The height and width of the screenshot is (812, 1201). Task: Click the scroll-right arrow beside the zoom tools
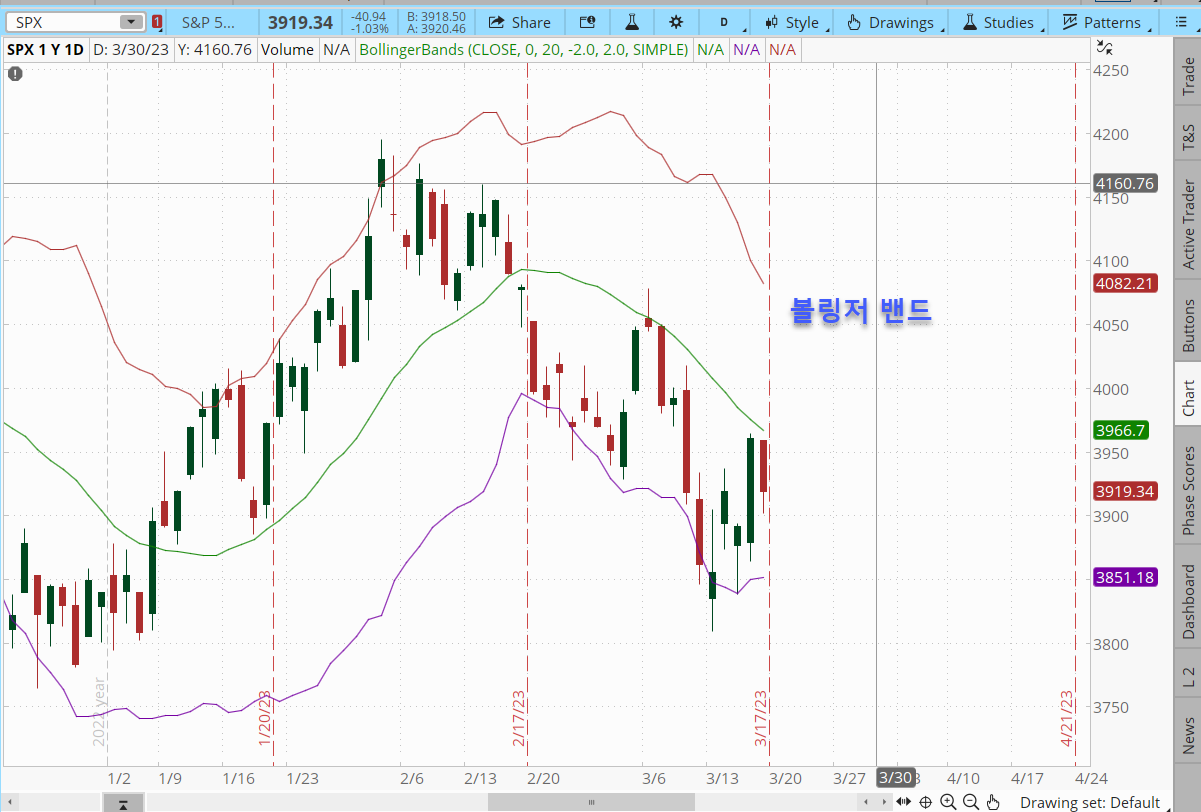tap(884, 802)
